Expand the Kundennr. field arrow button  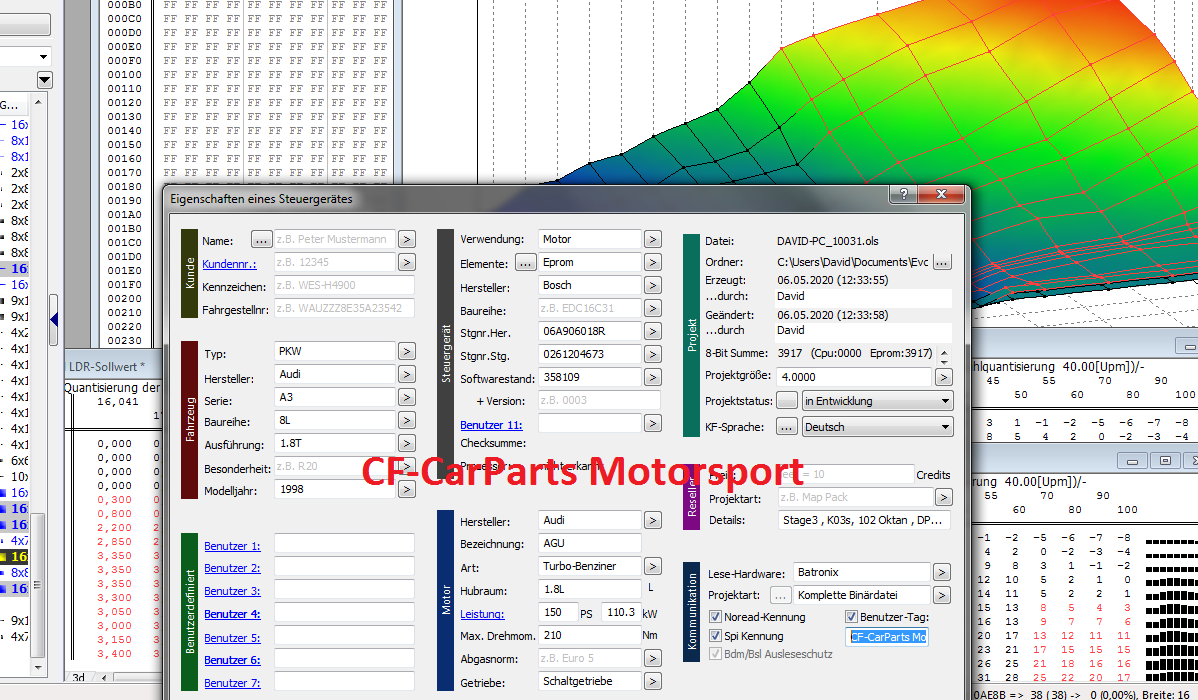pos(406,262)
